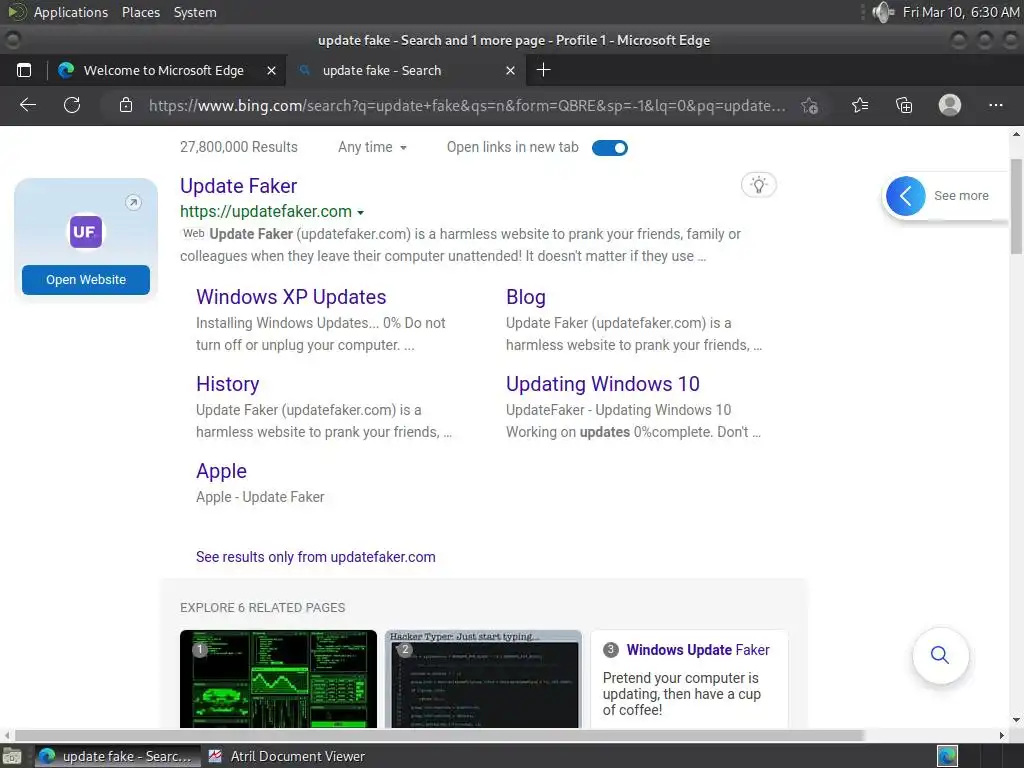Open the System menu
The image size is (1024, 768).
[195, 12]
